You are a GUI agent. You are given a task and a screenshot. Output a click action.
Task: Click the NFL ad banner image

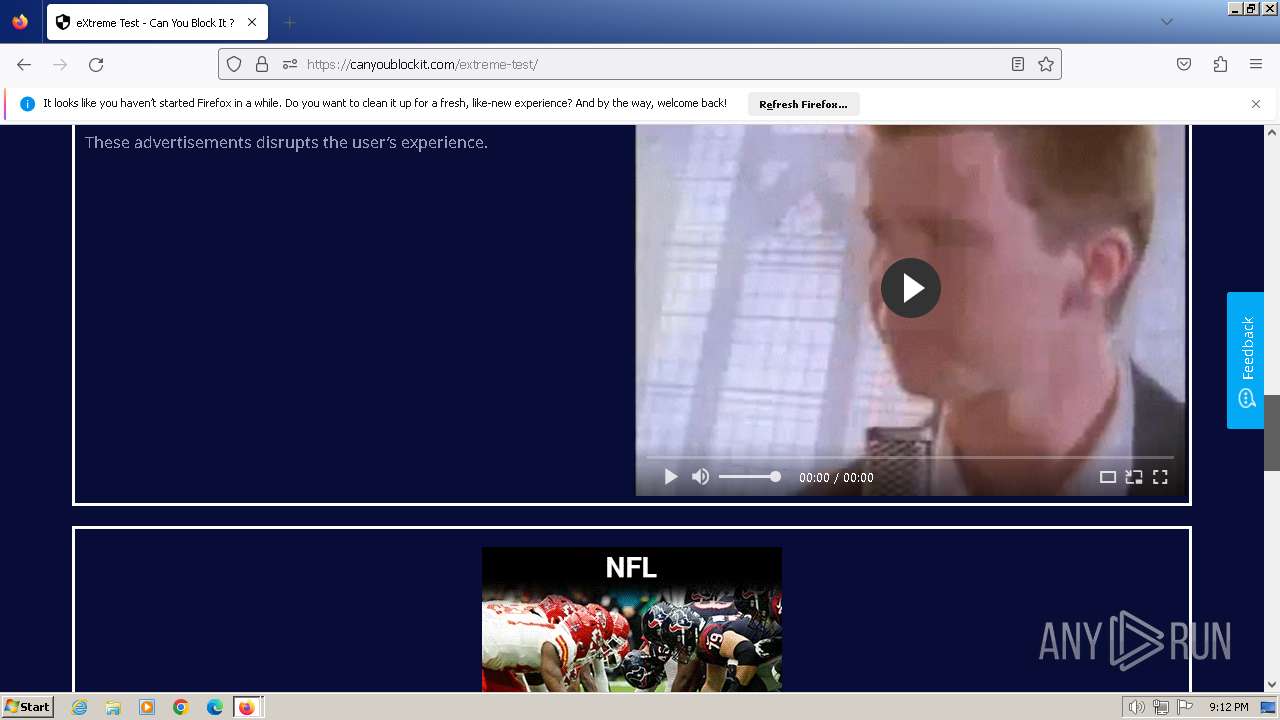pos(632,619)
